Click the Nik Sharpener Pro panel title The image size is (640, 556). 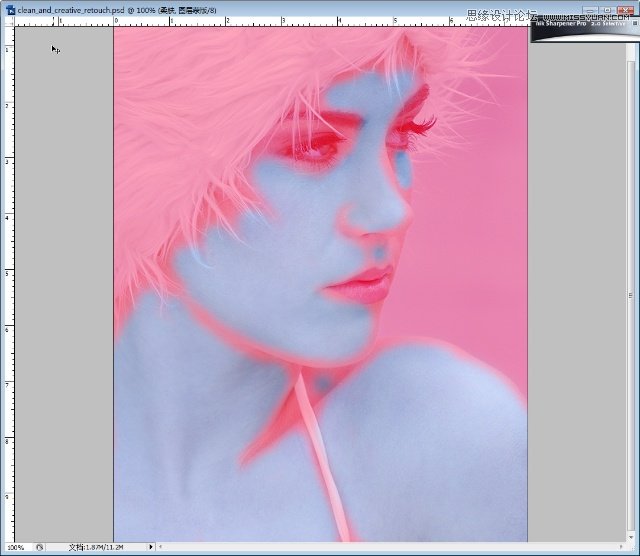pos(580,24)
